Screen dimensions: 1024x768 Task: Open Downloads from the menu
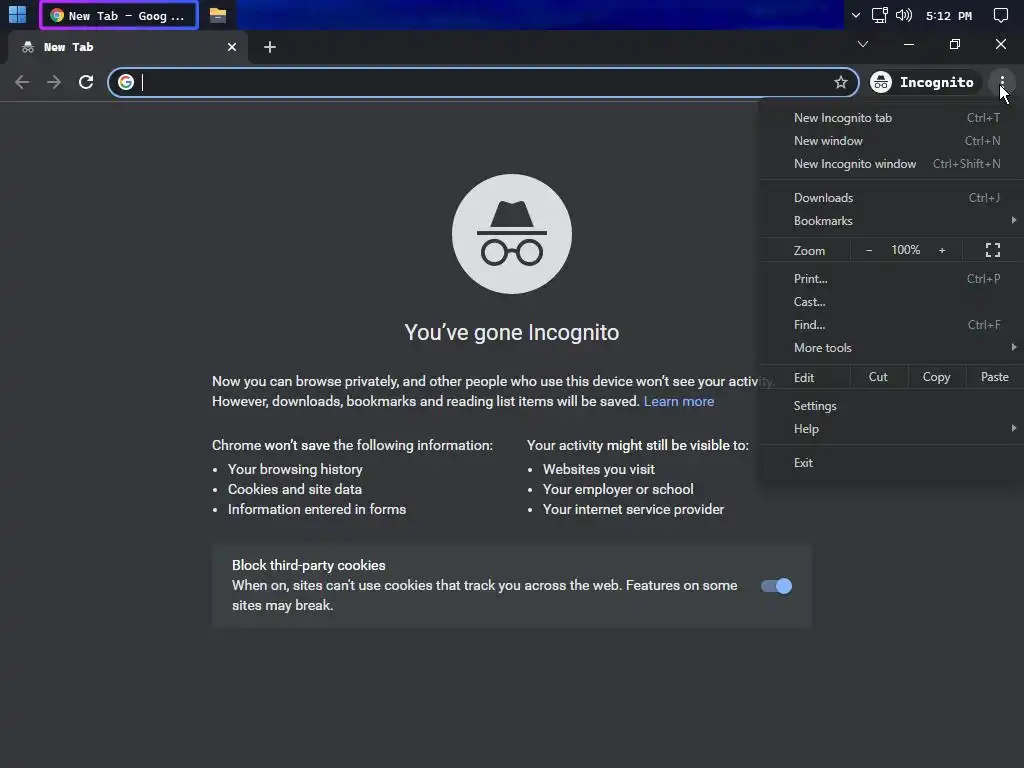891,198
